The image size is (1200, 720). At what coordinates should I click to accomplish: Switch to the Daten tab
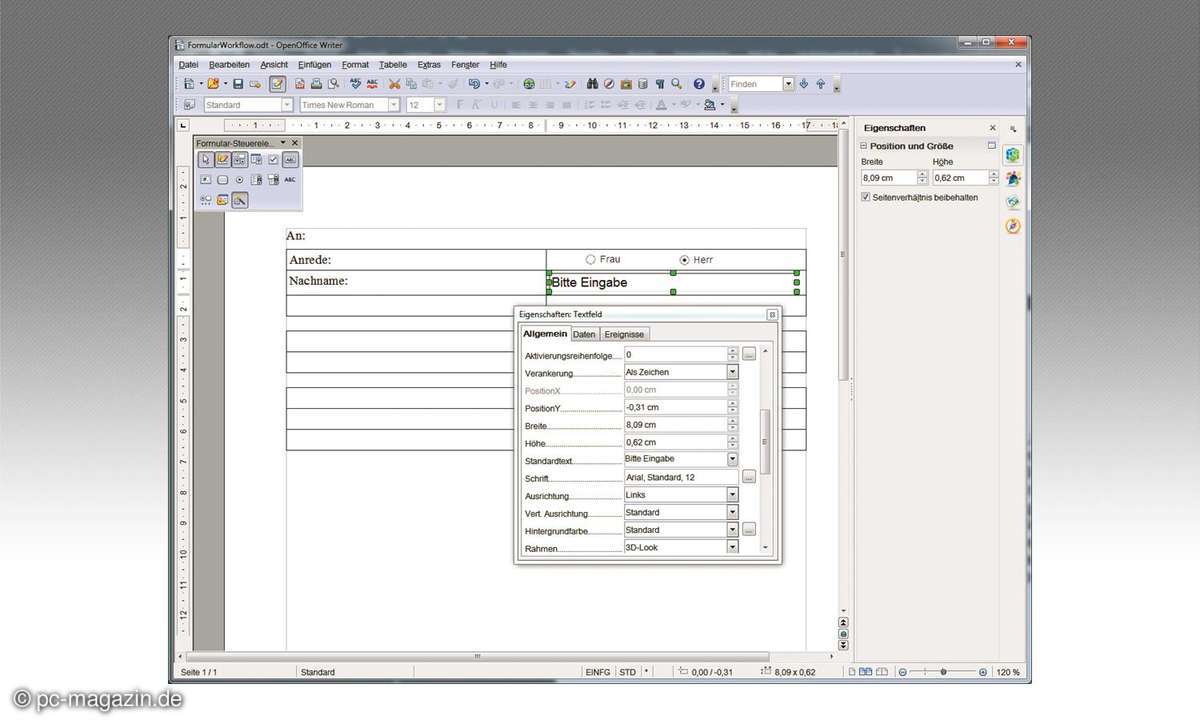[x=585, y=334]
